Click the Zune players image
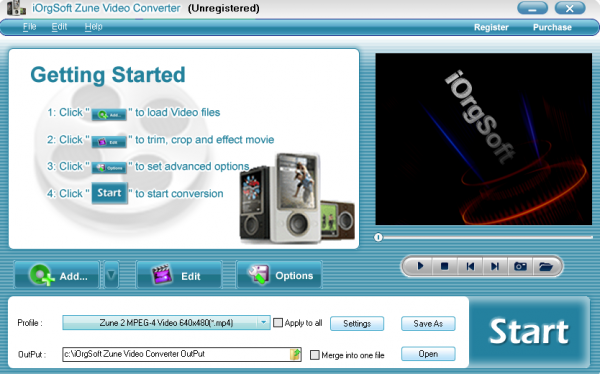The height and width of the screenshot is (374, 600). coord(297,198)
